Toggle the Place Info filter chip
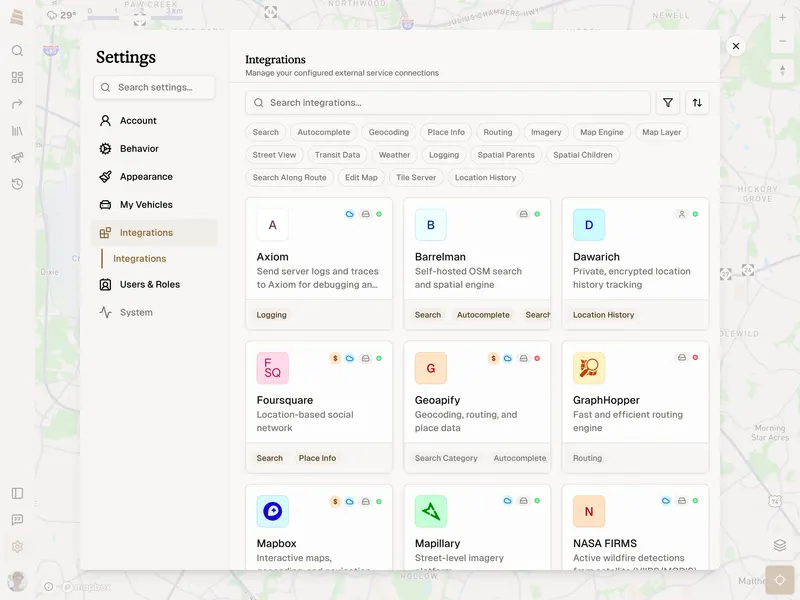 [x=446, y=132]
